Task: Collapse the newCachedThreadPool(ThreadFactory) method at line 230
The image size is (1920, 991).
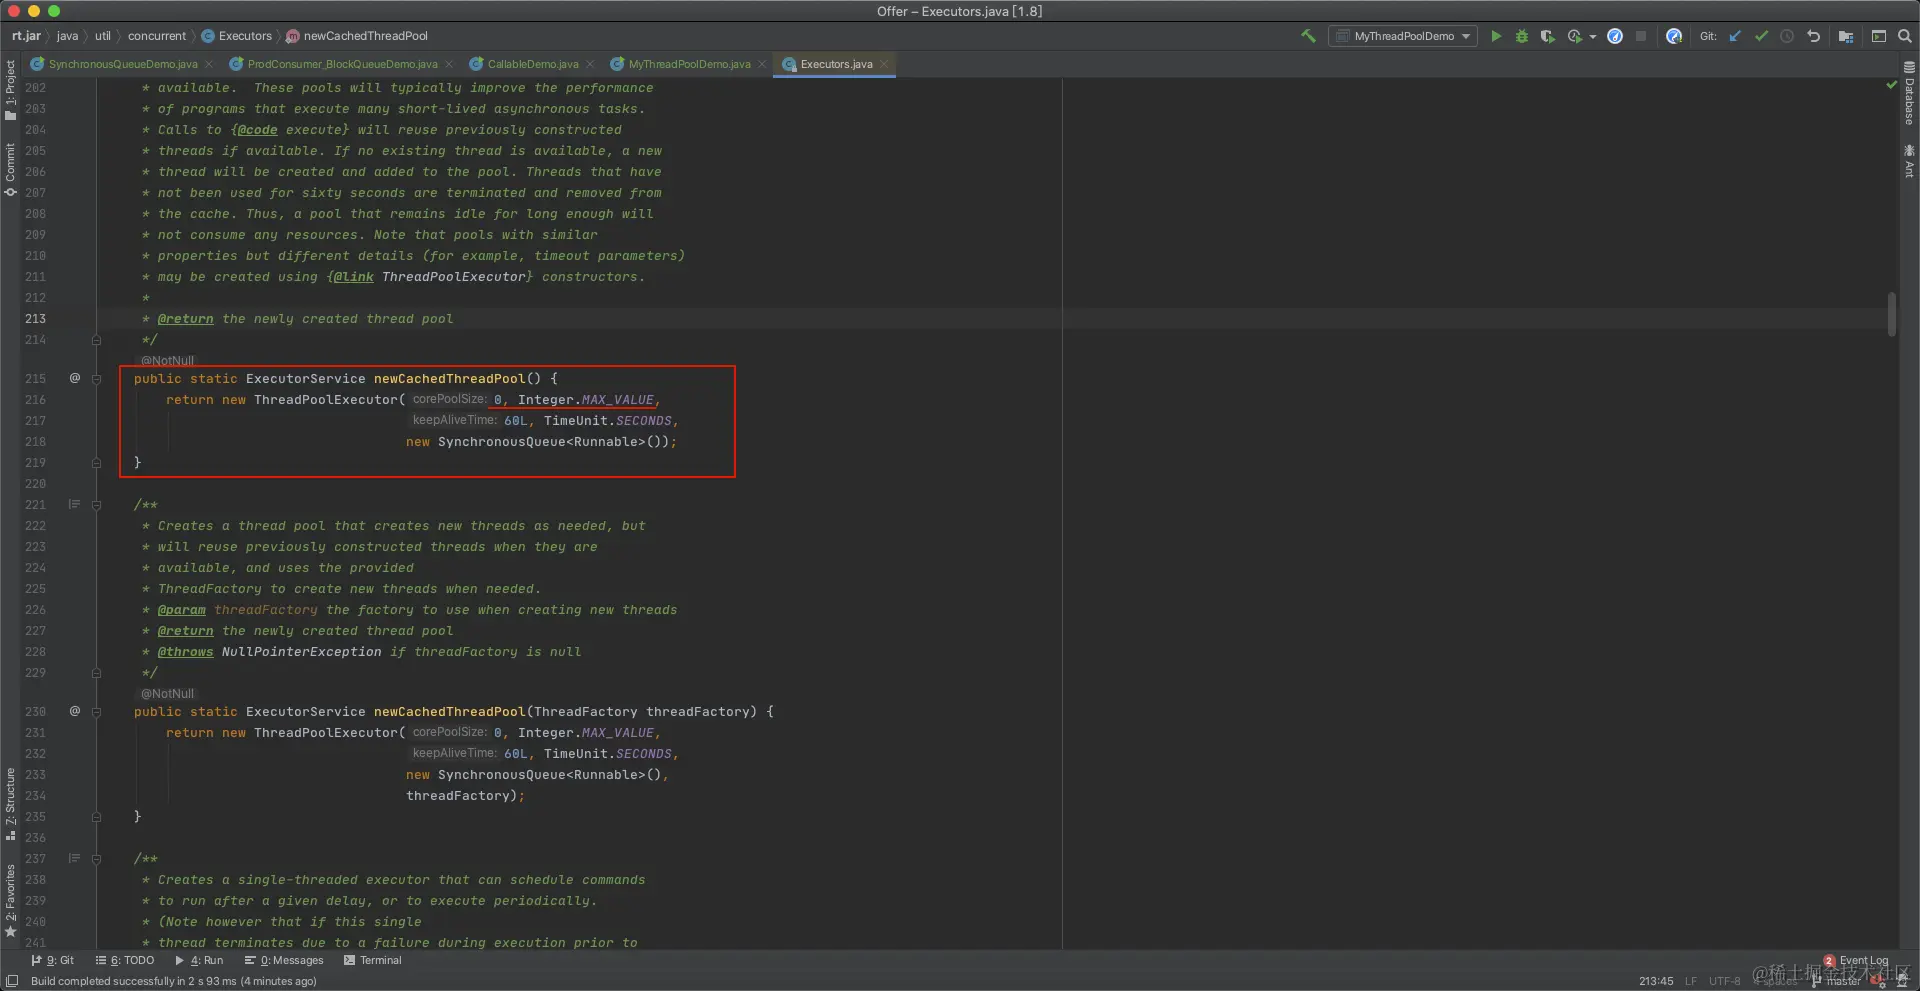Action: (96, 712)
